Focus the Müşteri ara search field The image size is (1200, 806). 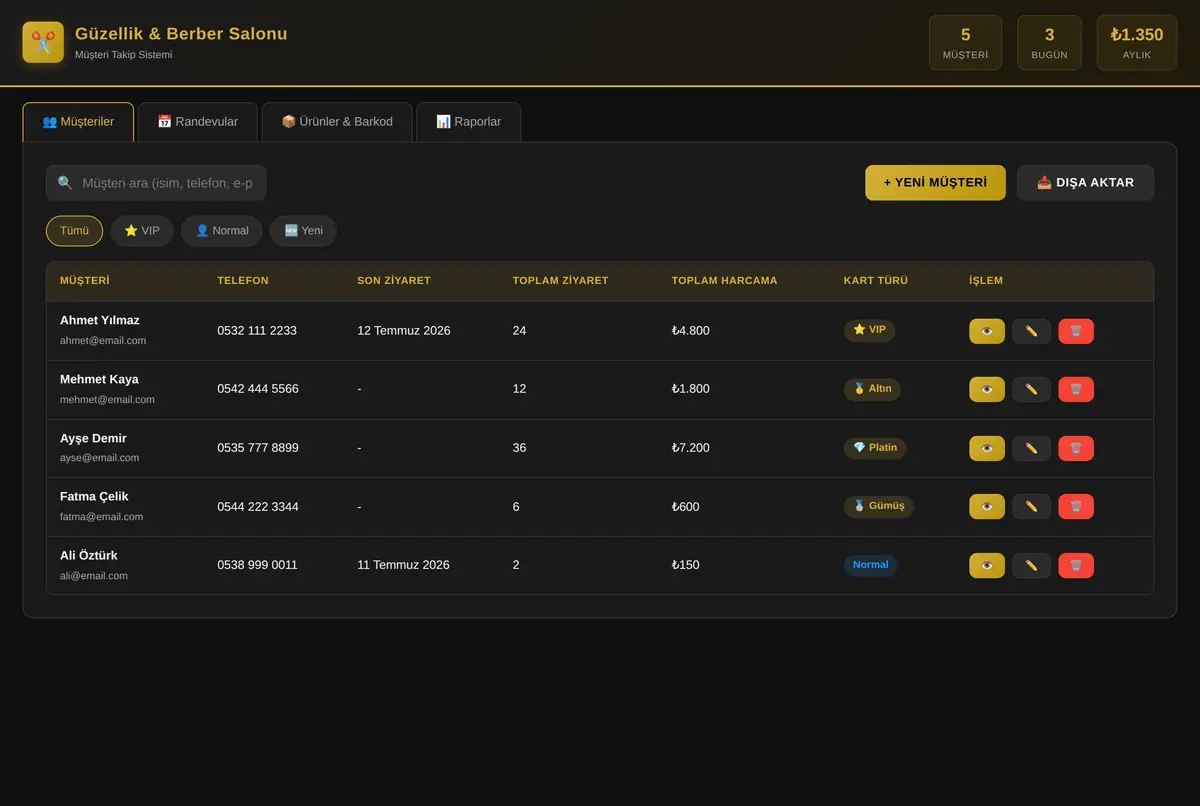pos(156,183)
